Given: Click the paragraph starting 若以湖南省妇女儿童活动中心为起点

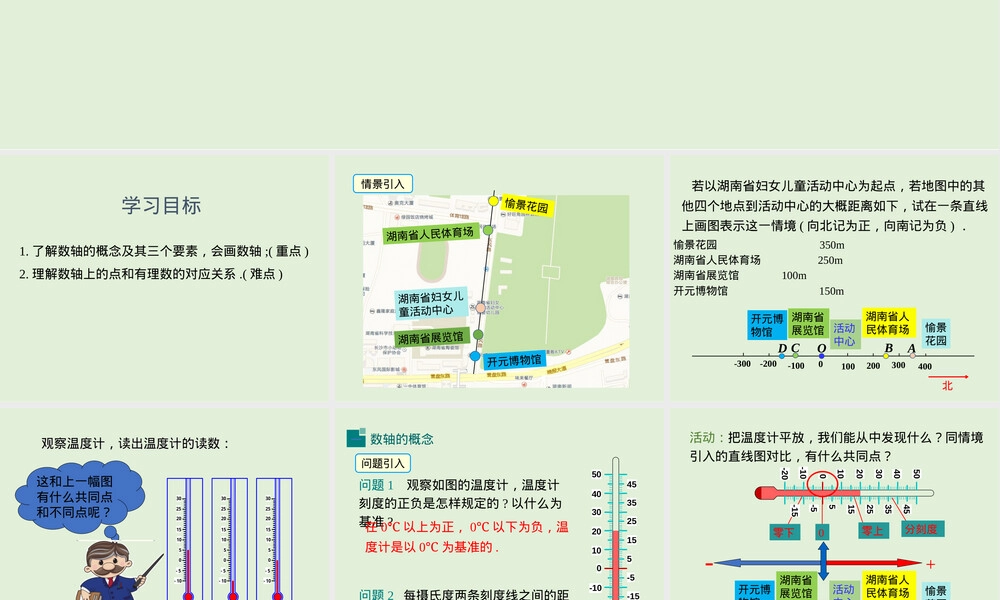Looking at the screenshot, I should tap(834, 205).
